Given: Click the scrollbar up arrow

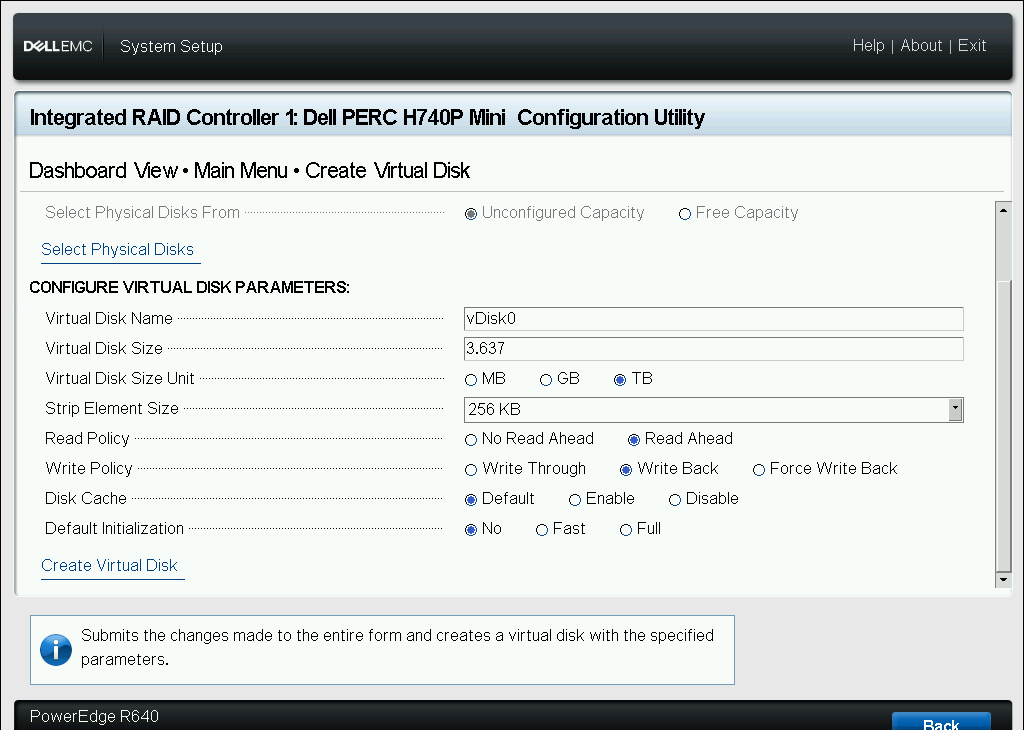Looking at the screenshot, I should pos(1003,209).
